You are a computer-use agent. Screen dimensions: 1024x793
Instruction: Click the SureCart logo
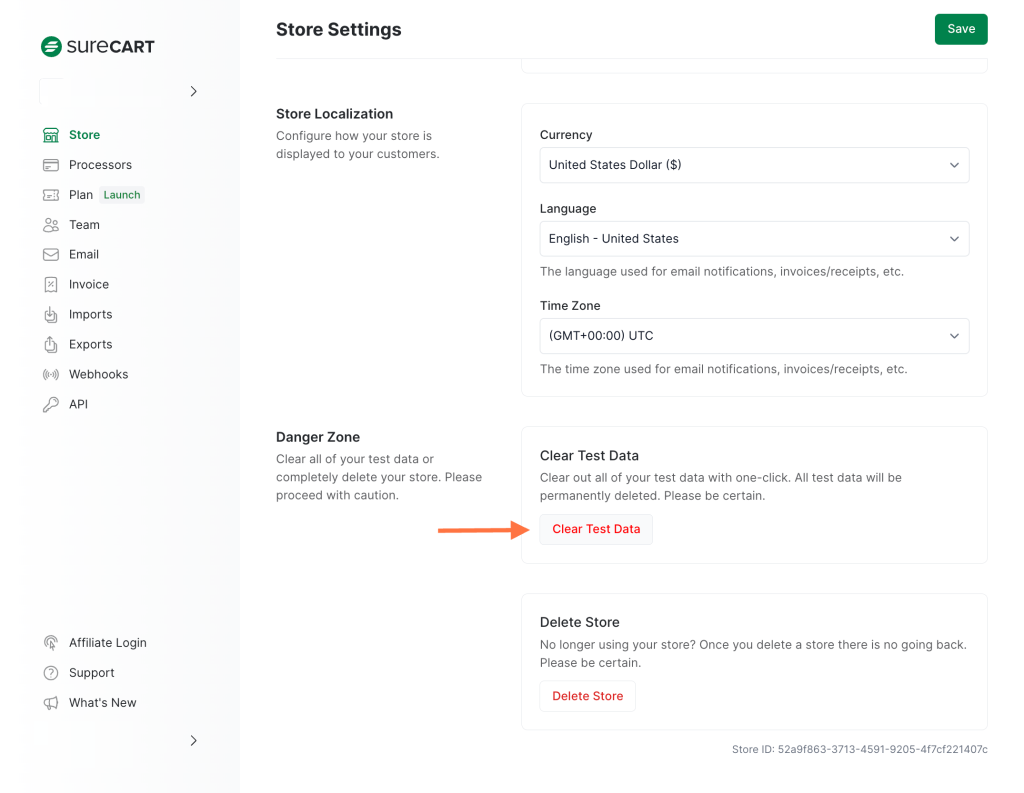pos(97,46)
